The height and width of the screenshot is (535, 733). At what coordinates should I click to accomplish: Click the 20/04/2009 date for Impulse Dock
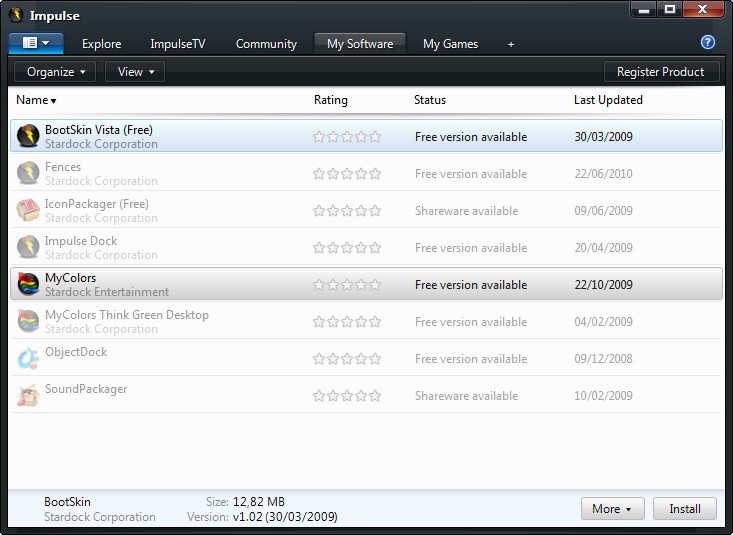[604, 248]
